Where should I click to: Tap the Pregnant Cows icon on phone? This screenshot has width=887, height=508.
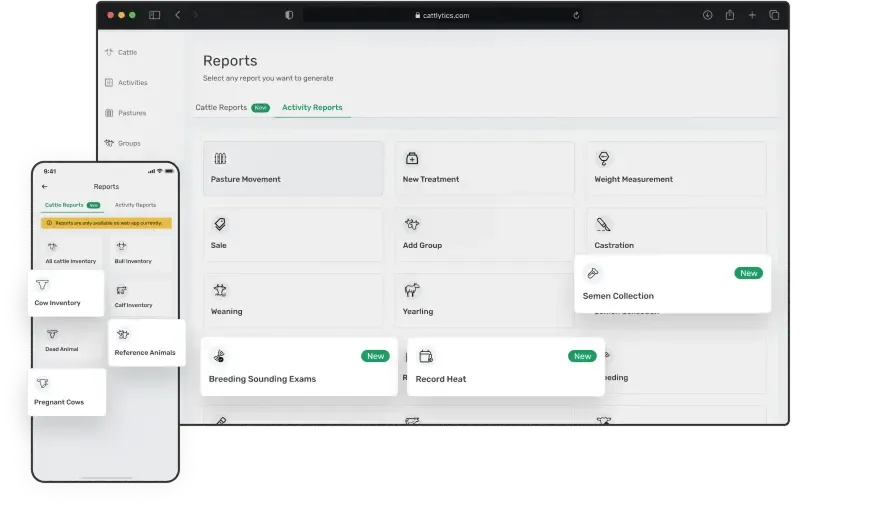click(x=42, y=384)
